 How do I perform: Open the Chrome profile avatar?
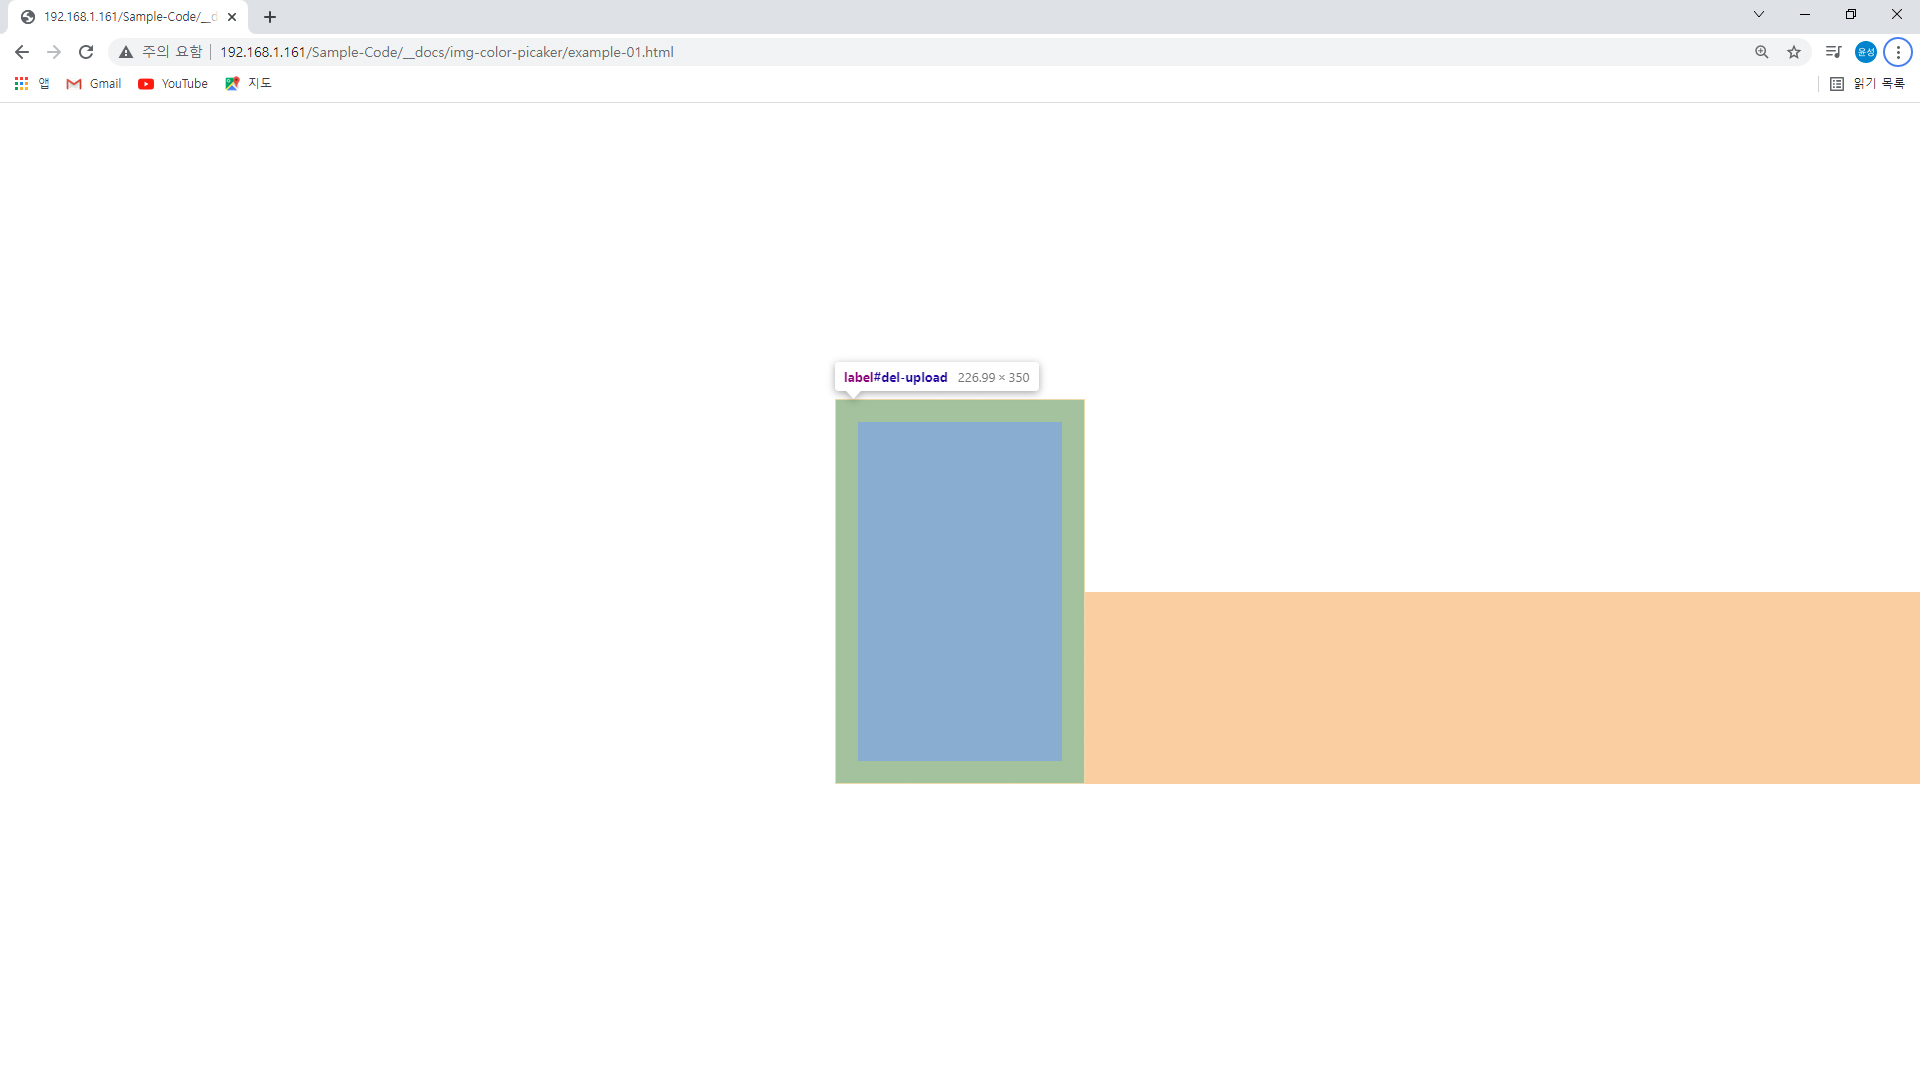coord(1865,52)
